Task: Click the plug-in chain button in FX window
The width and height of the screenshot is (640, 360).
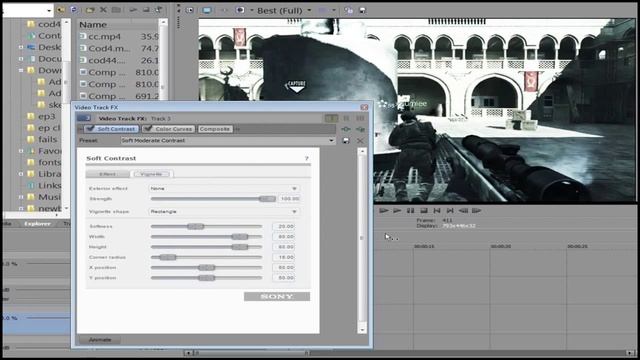Action: (x=346, y=129)
